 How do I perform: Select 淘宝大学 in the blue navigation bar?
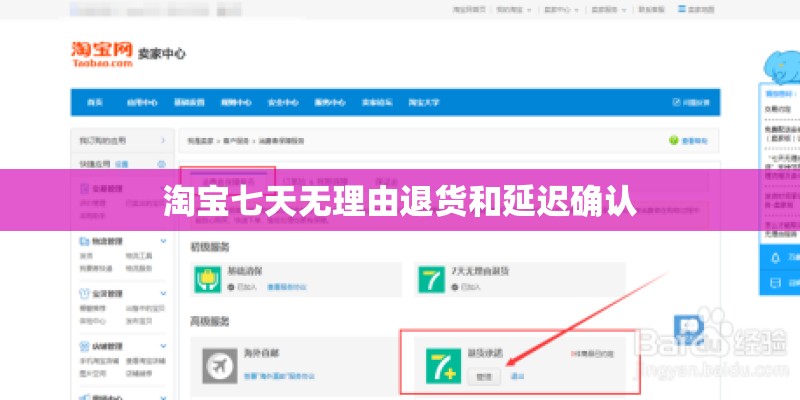pyautogui.click(x=423, y=102)
